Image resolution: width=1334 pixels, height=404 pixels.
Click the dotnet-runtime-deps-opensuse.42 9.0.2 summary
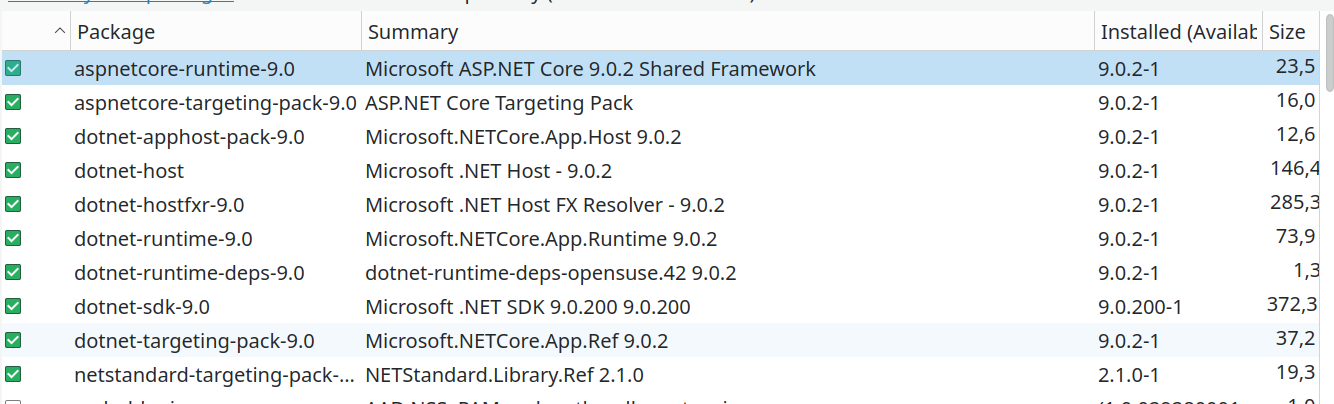point(551,273)
